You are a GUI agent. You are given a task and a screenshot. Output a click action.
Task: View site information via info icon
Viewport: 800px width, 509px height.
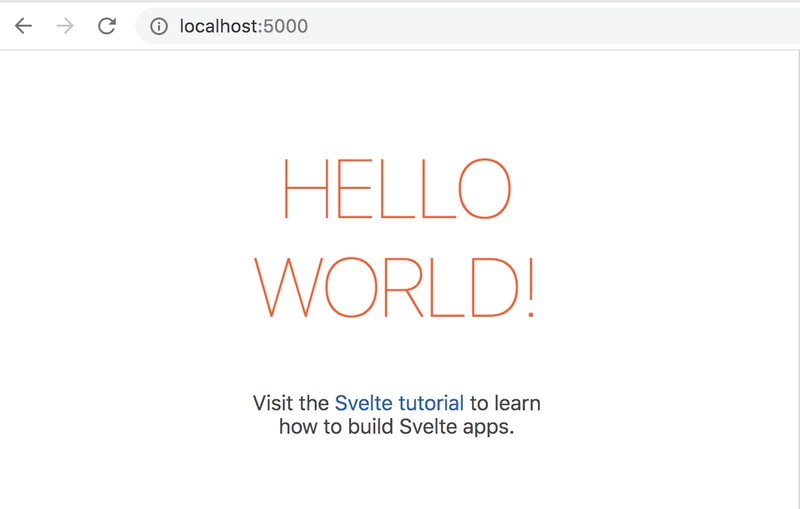pos(159,26)
